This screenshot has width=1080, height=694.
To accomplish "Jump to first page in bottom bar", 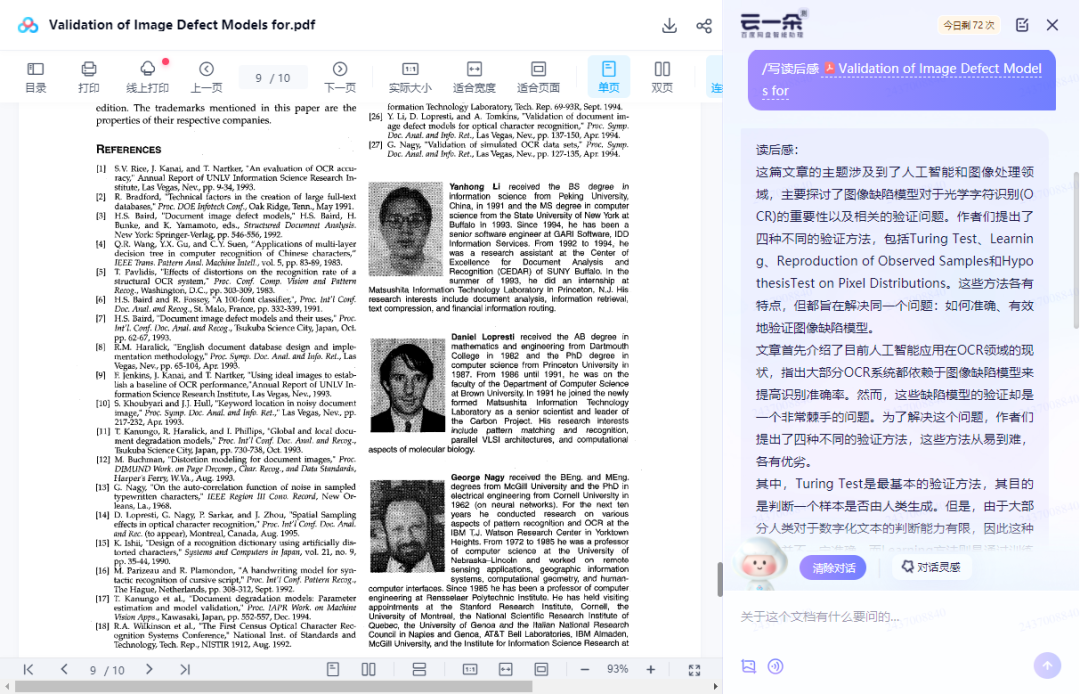I will [28, 669].
